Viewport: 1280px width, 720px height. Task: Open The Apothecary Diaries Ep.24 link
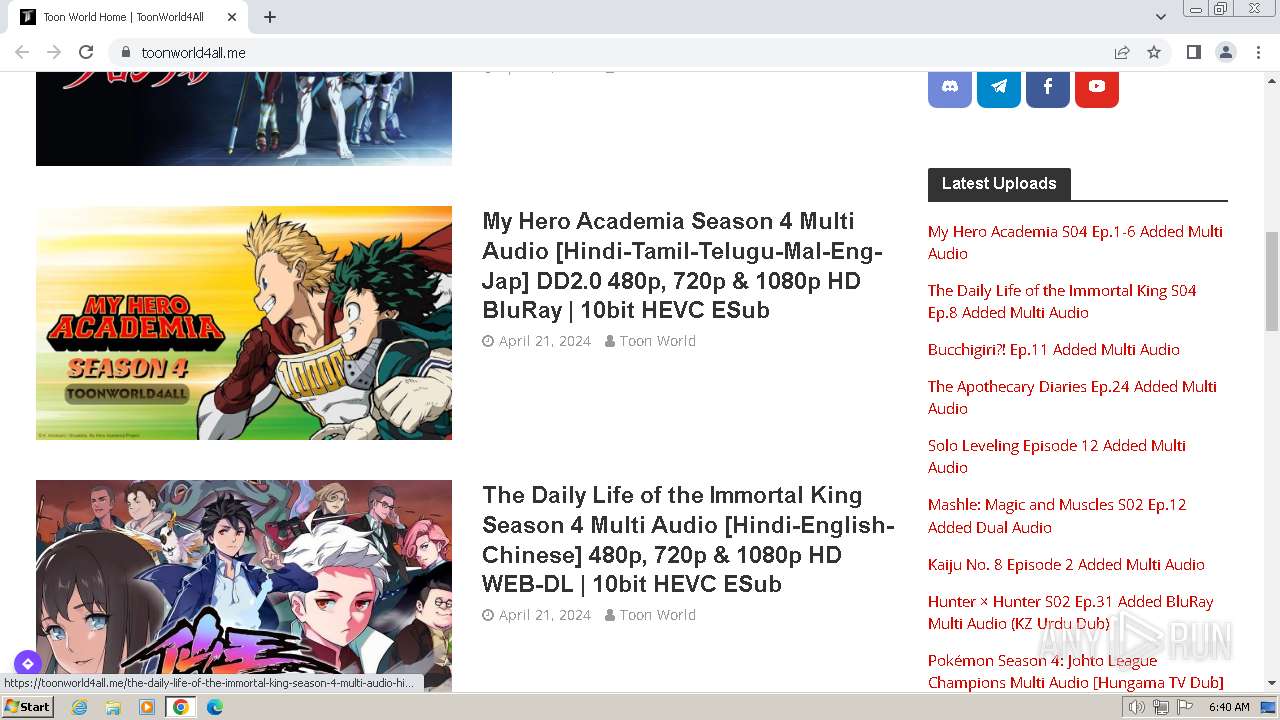tap(1072, 397)
